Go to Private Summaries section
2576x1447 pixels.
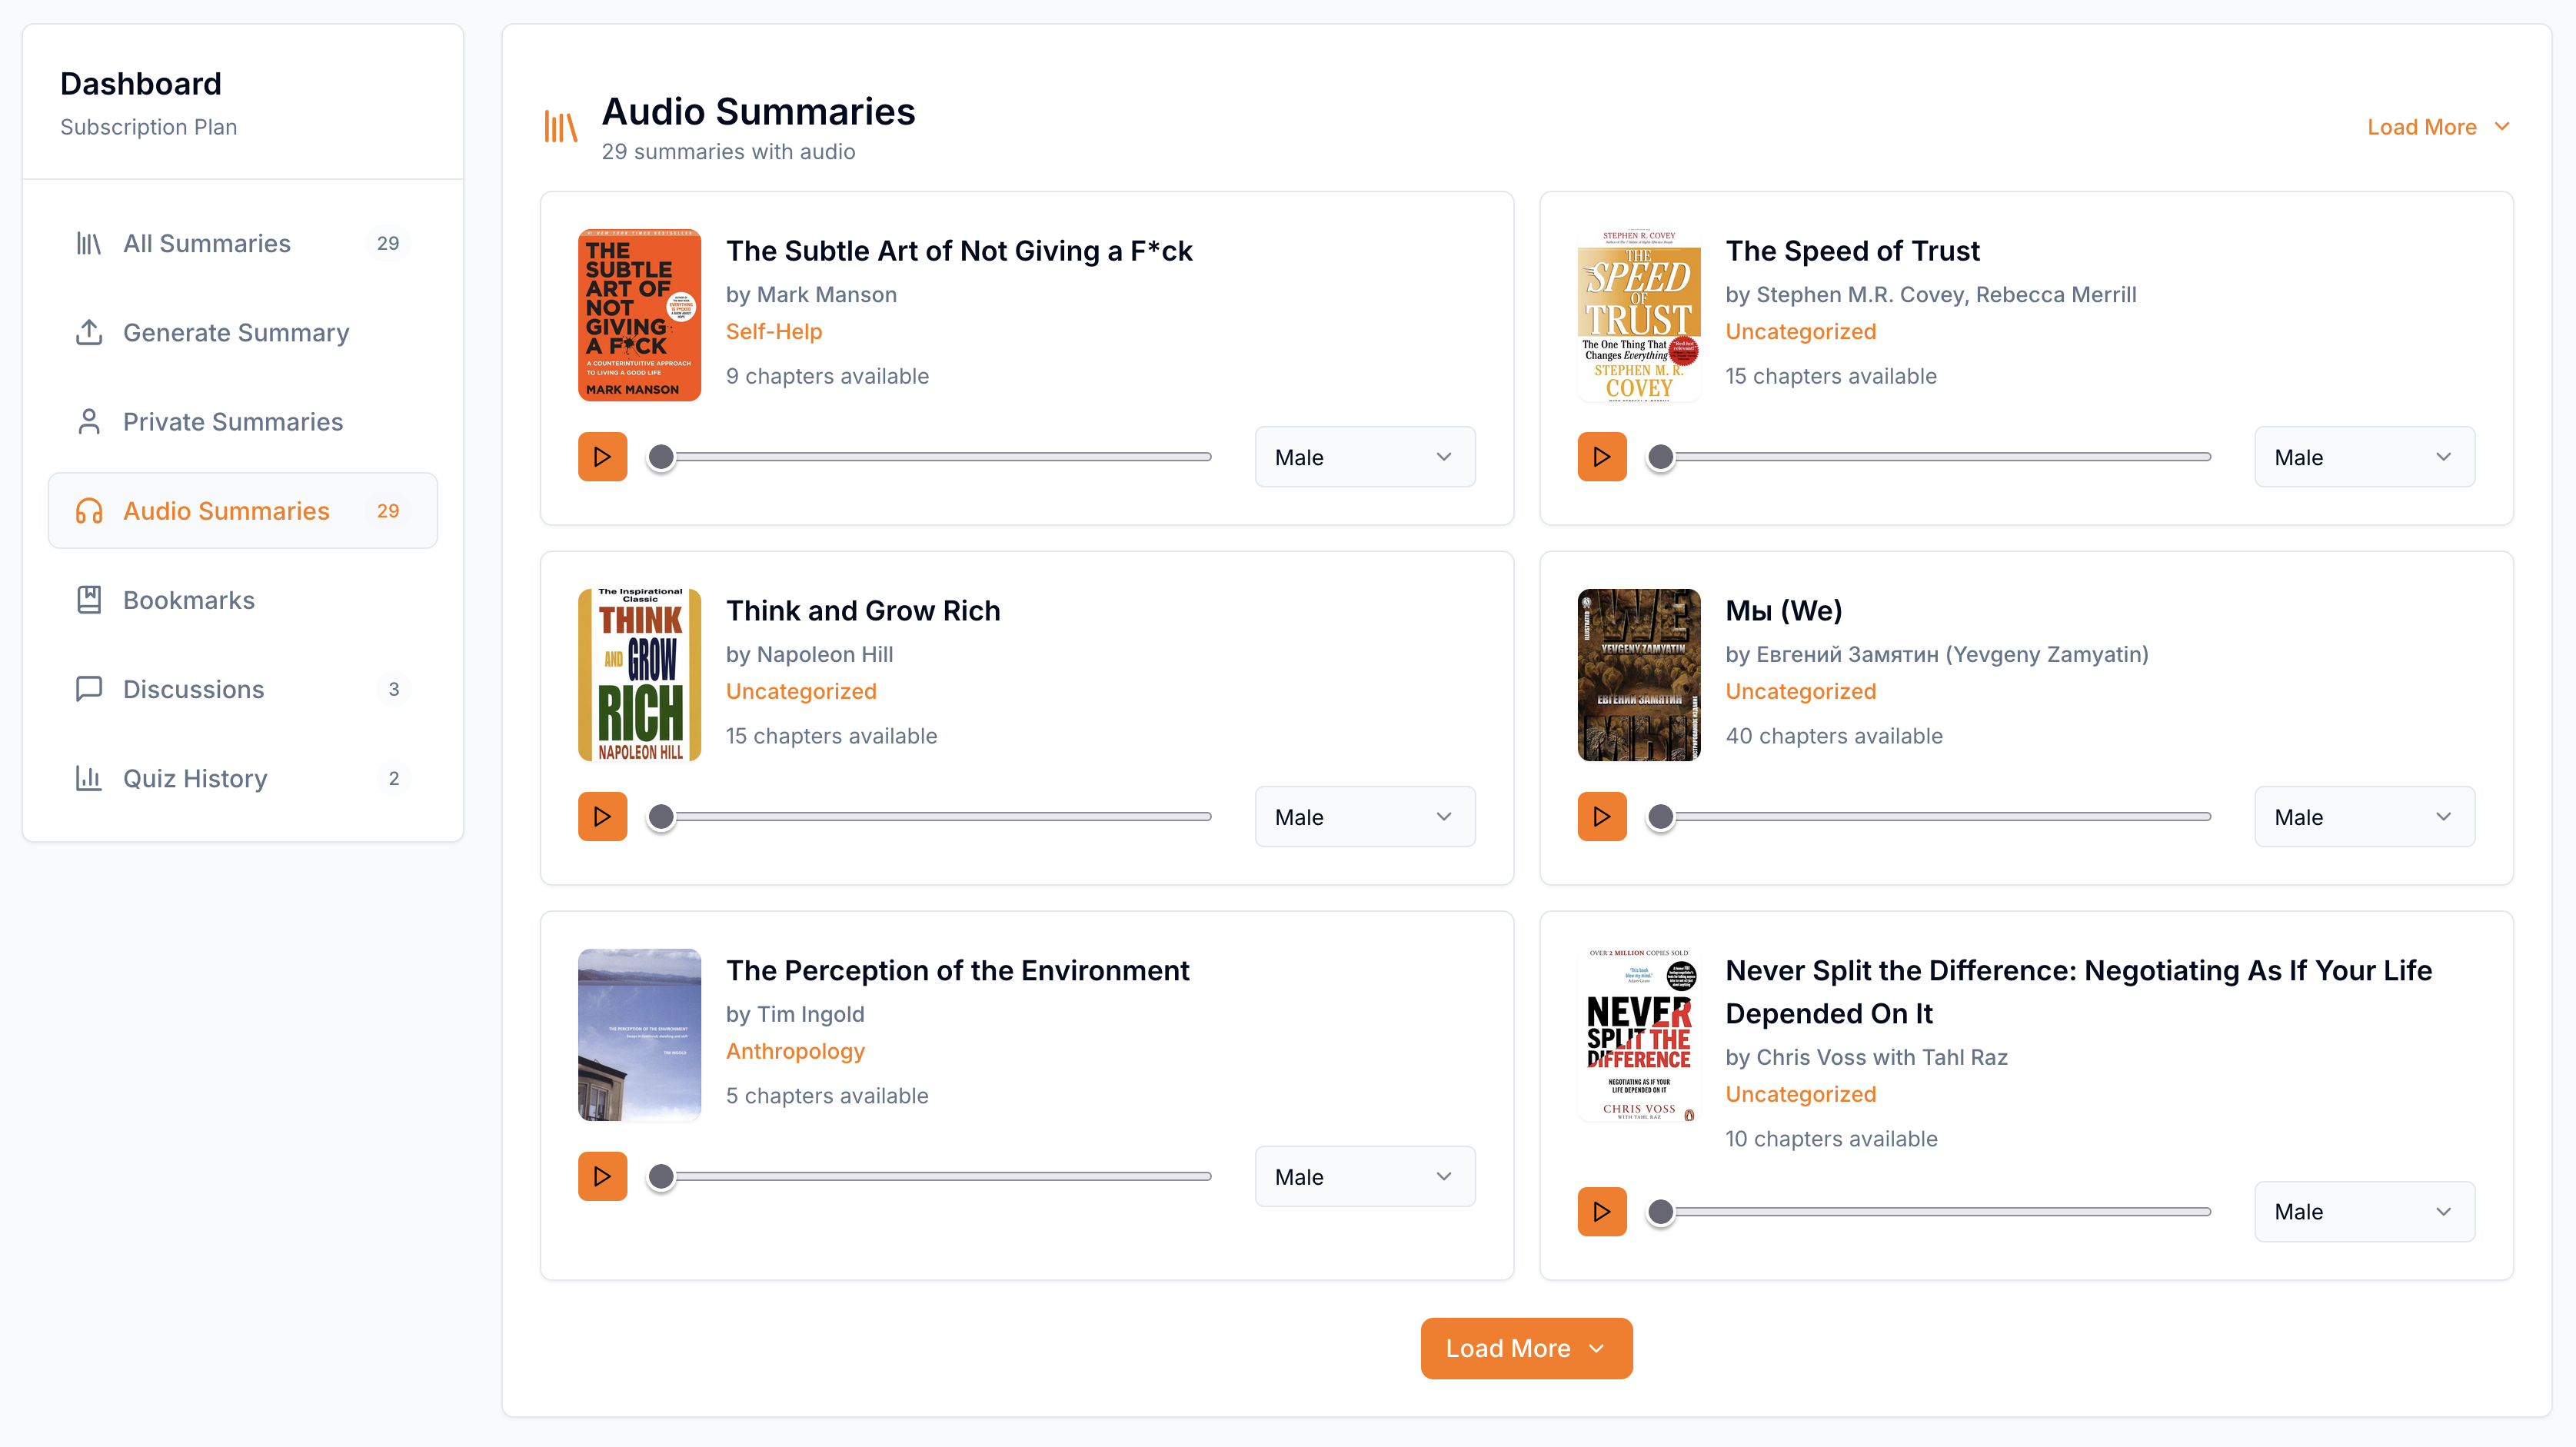(232, 422)
